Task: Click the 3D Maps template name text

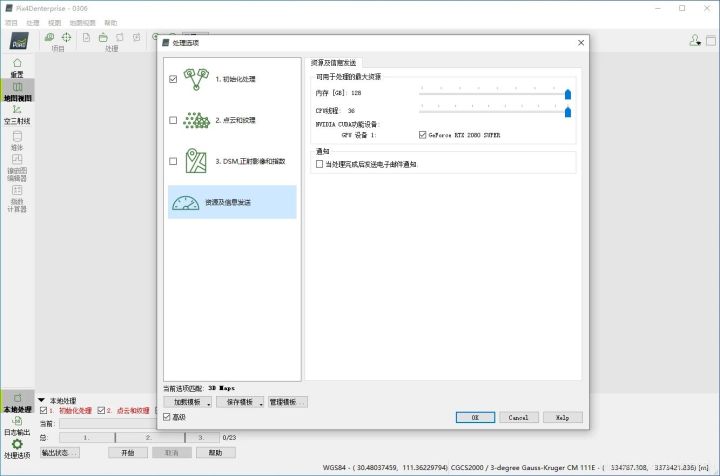Action: tap(221, 388)
